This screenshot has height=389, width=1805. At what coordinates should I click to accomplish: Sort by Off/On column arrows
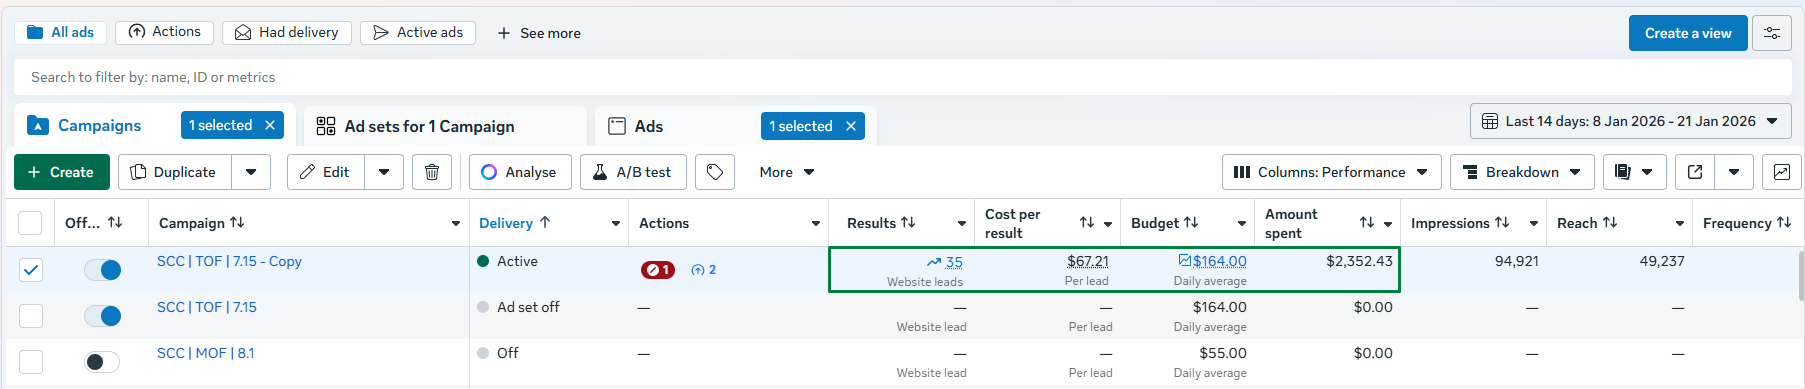click(115, 223)
